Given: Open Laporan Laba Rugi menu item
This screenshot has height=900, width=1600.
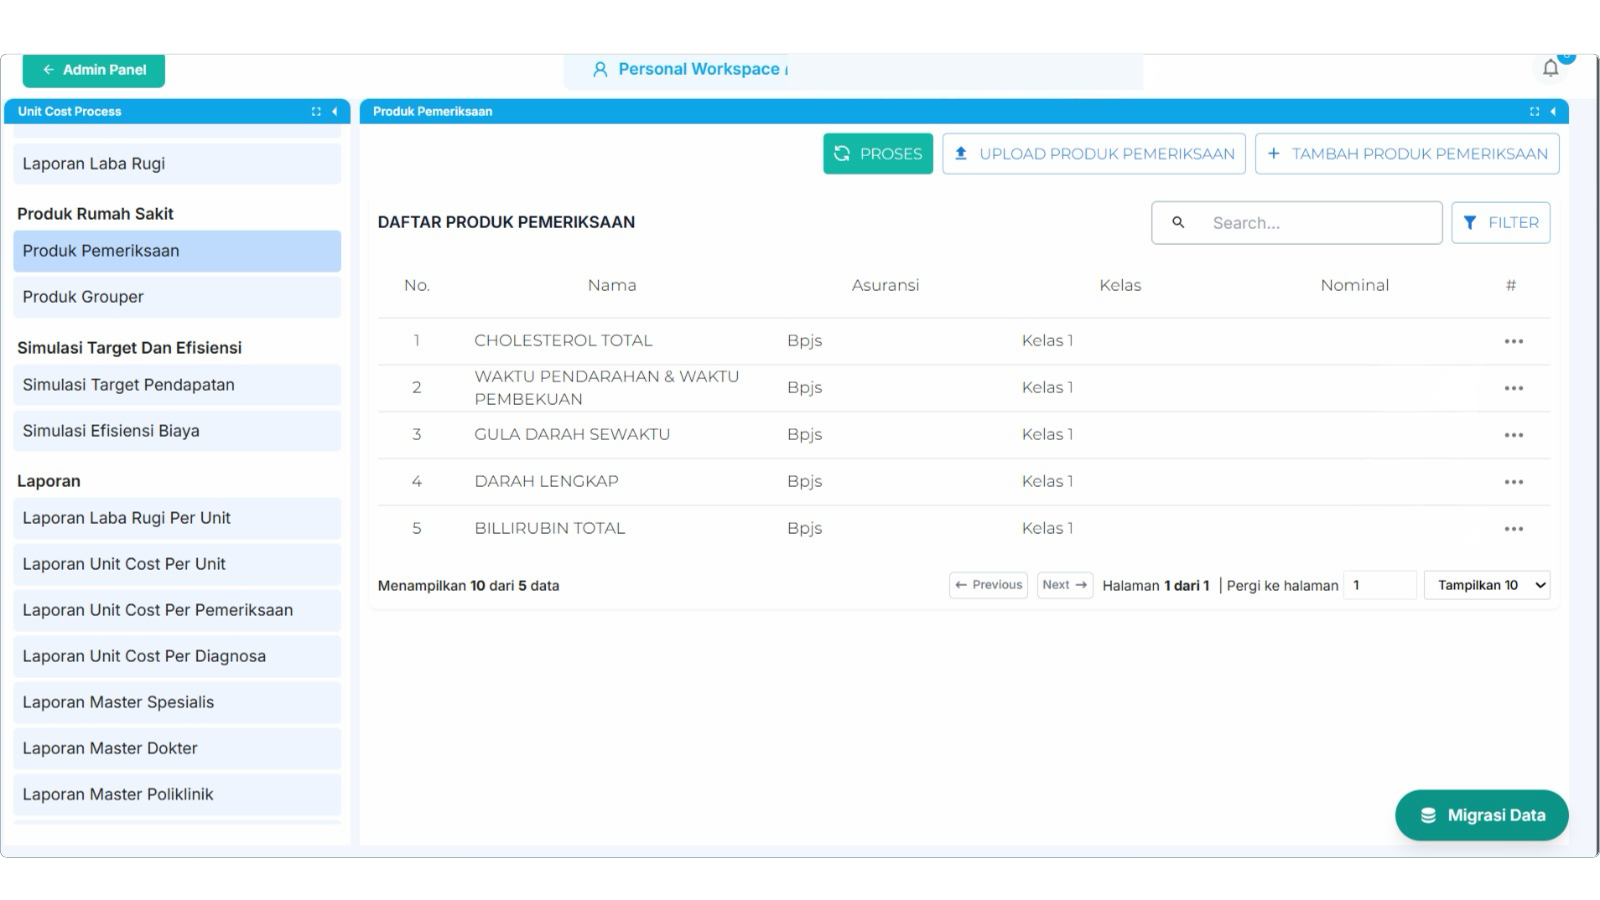Looking at the screenshot, I should click(x=177, y=164).
